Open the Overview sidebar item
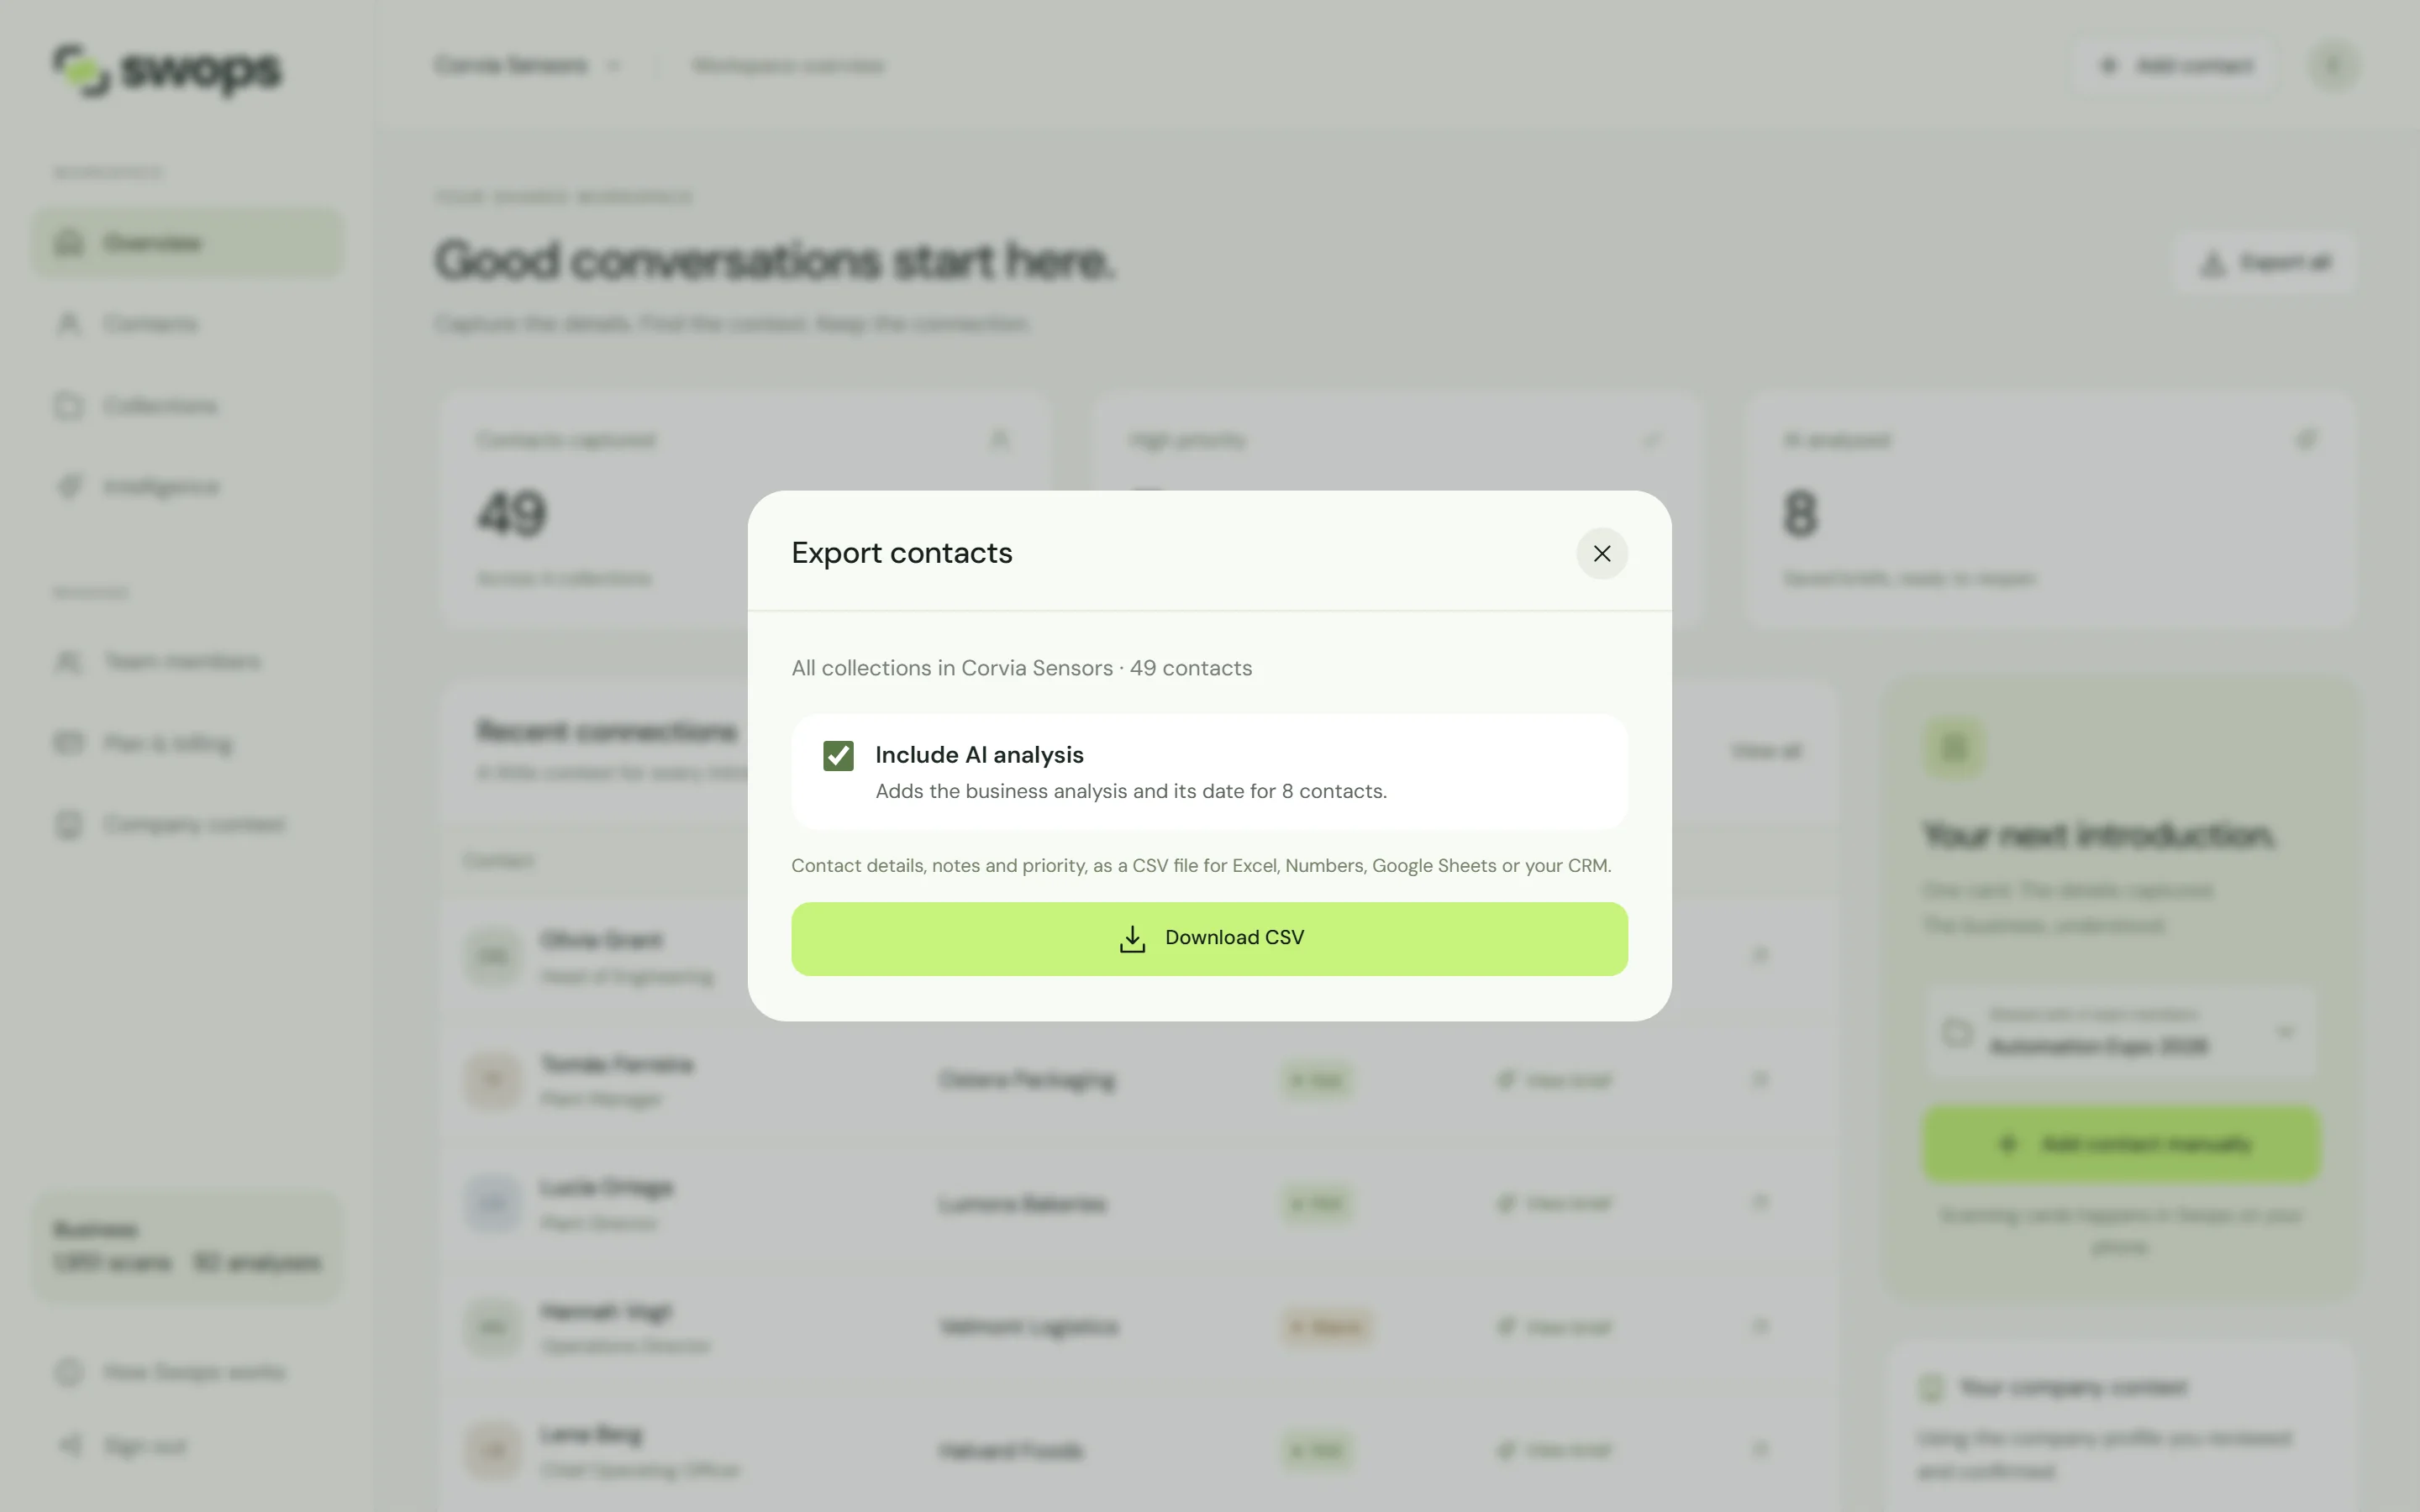2420x1512 pixels. point(188,243)
